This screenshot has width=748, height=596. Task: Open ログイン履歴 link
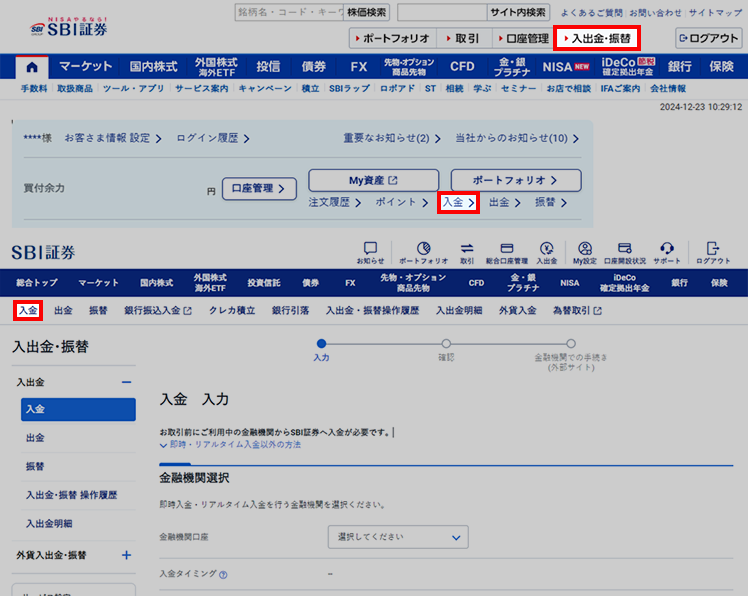point(213,138)
